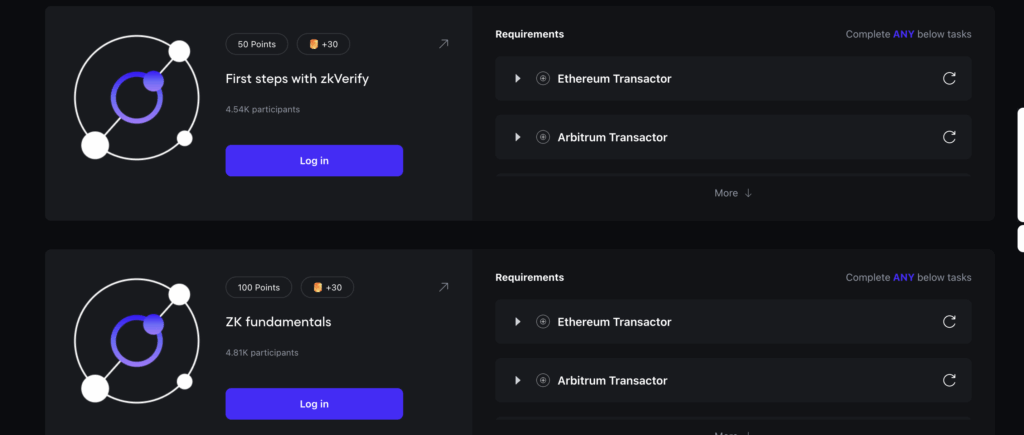Expand Ethereum Transactor in First steps quest
Screen dimensions: 1024x435
pos(518,78)
